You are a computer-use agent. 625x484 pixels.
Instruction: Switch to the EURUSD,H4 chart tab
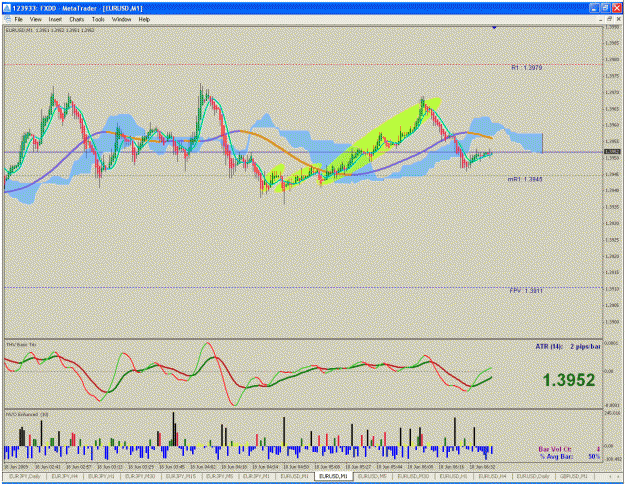click(x=492, y=476)
